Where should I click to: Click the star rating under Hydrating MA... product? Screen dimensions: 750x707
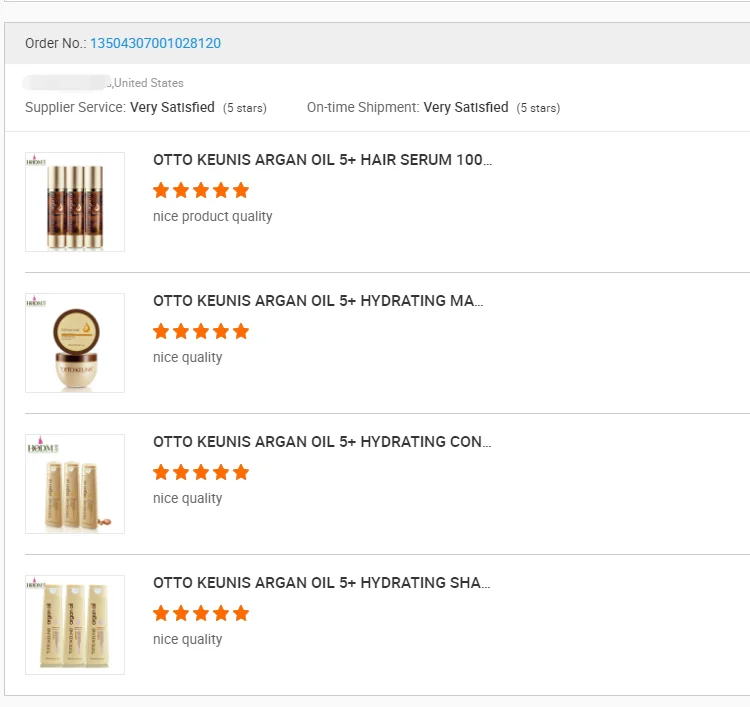point(201,331)
